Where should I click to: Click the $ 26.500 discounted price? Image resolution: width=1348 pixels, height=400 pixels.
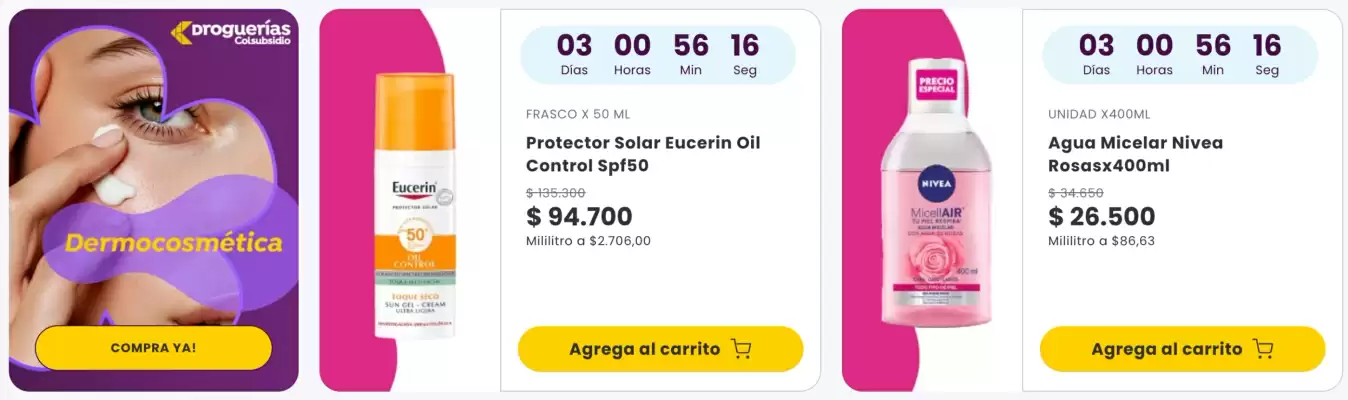click(1101, 216)
